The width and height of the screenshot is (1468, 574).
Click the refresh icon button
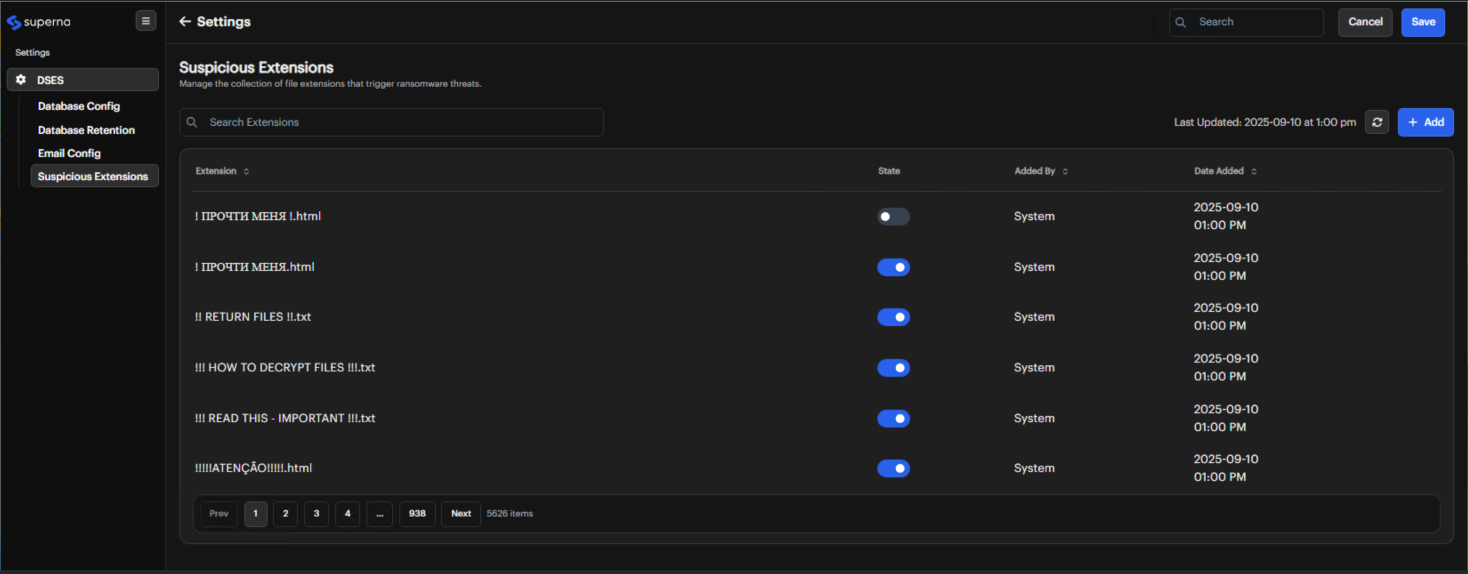tap(1377, 122)
